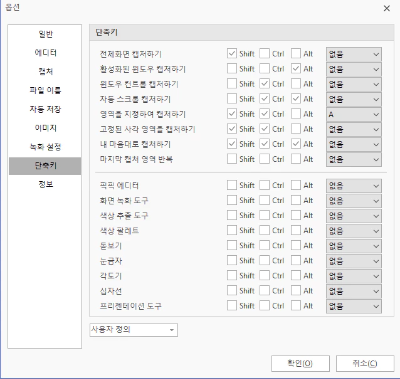Enable Shift for 색상 추출 도구
This screenshot has width=400, height=379.
coord(232,215)
